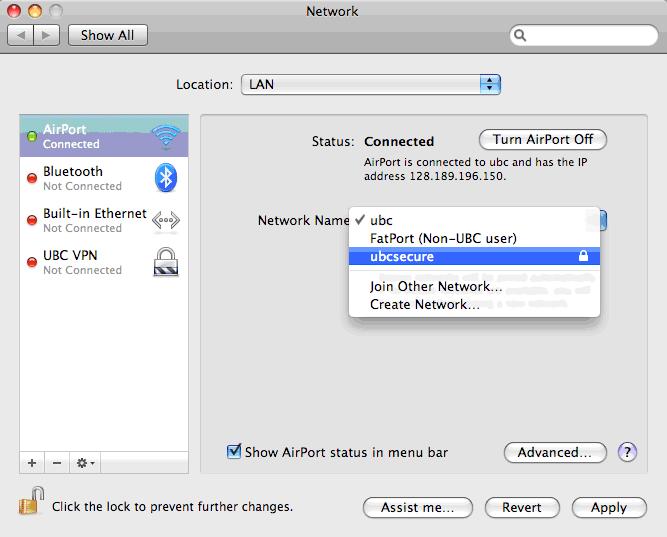Open the gear action menu

click(85, 463)
